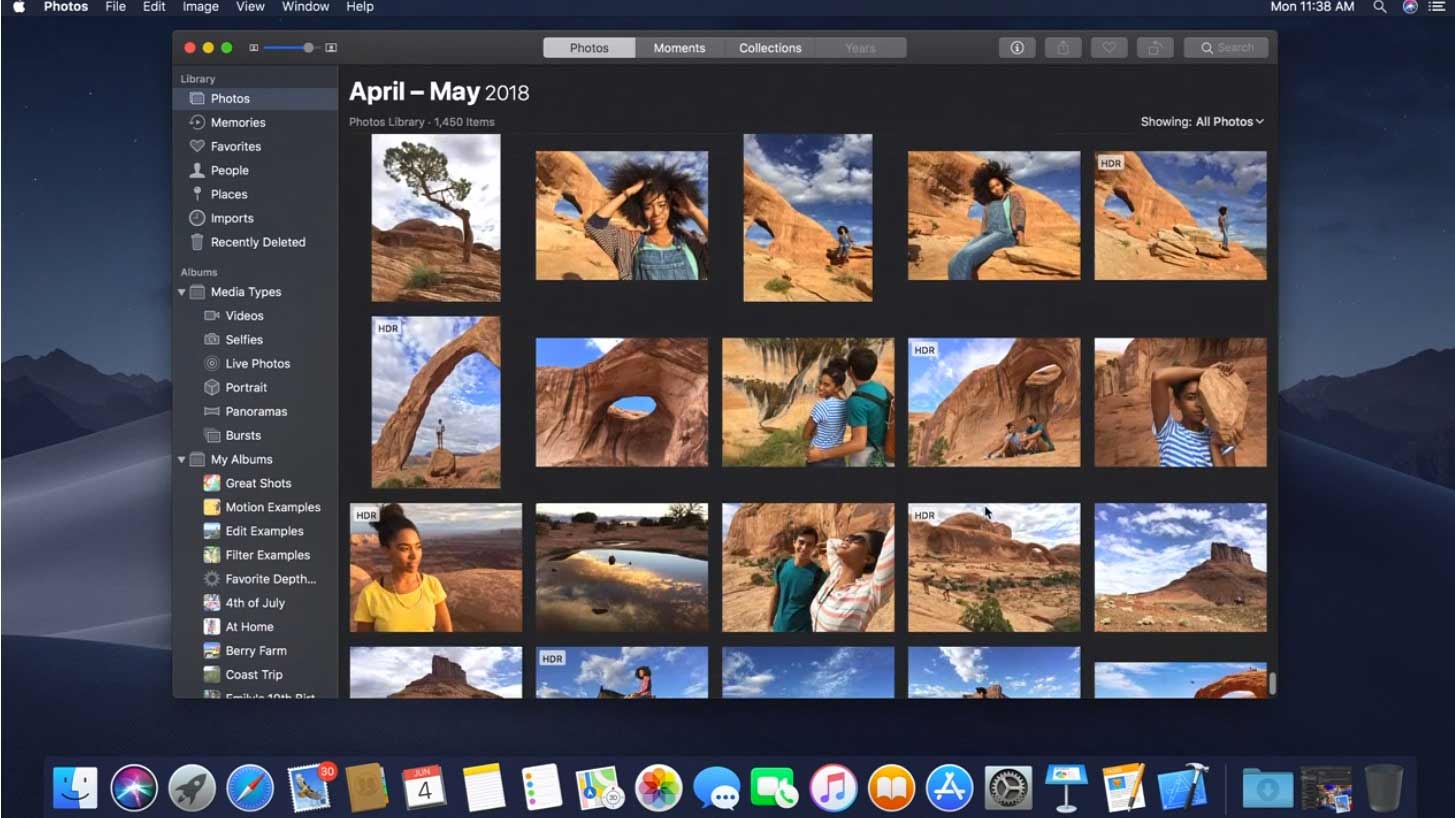Screen dimensions: 1455x818
Task: Open the Image menu in the menu bar
Action: click(200, 7)
